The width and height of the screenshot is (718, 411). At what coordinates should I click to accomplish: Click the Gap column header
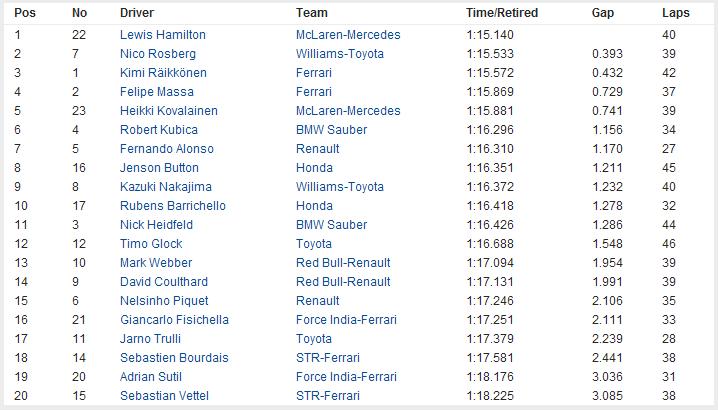(x=602, y=13)
